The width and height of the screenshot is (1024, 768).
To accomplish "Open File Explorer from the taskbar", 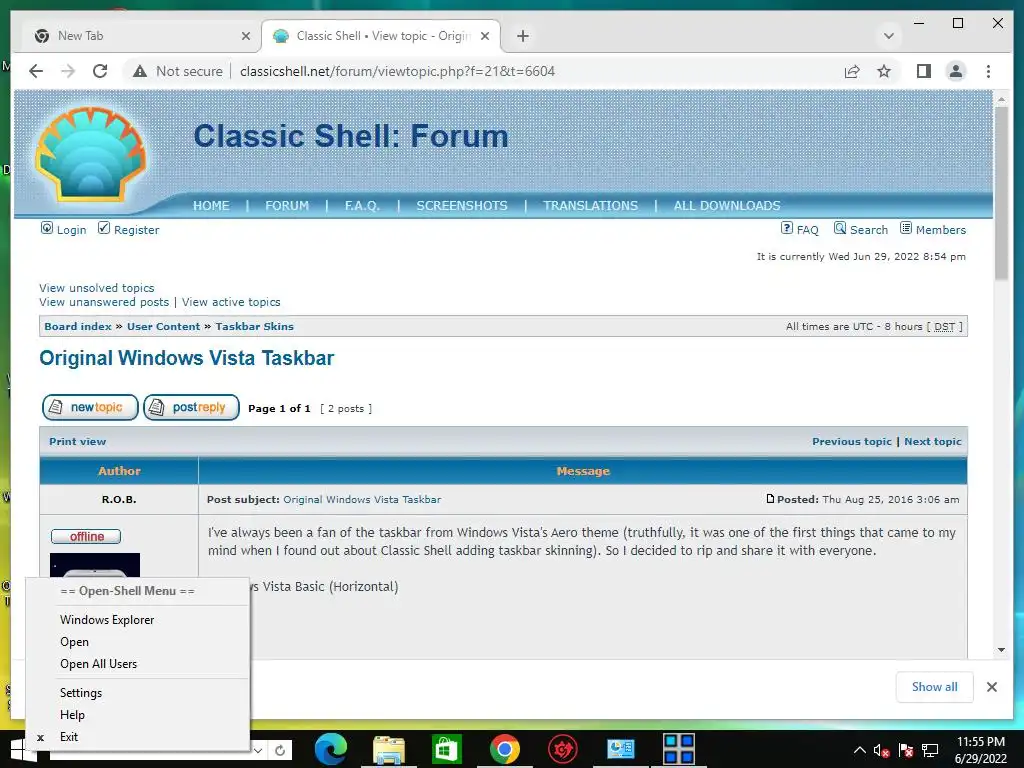I will click(389, 749).
